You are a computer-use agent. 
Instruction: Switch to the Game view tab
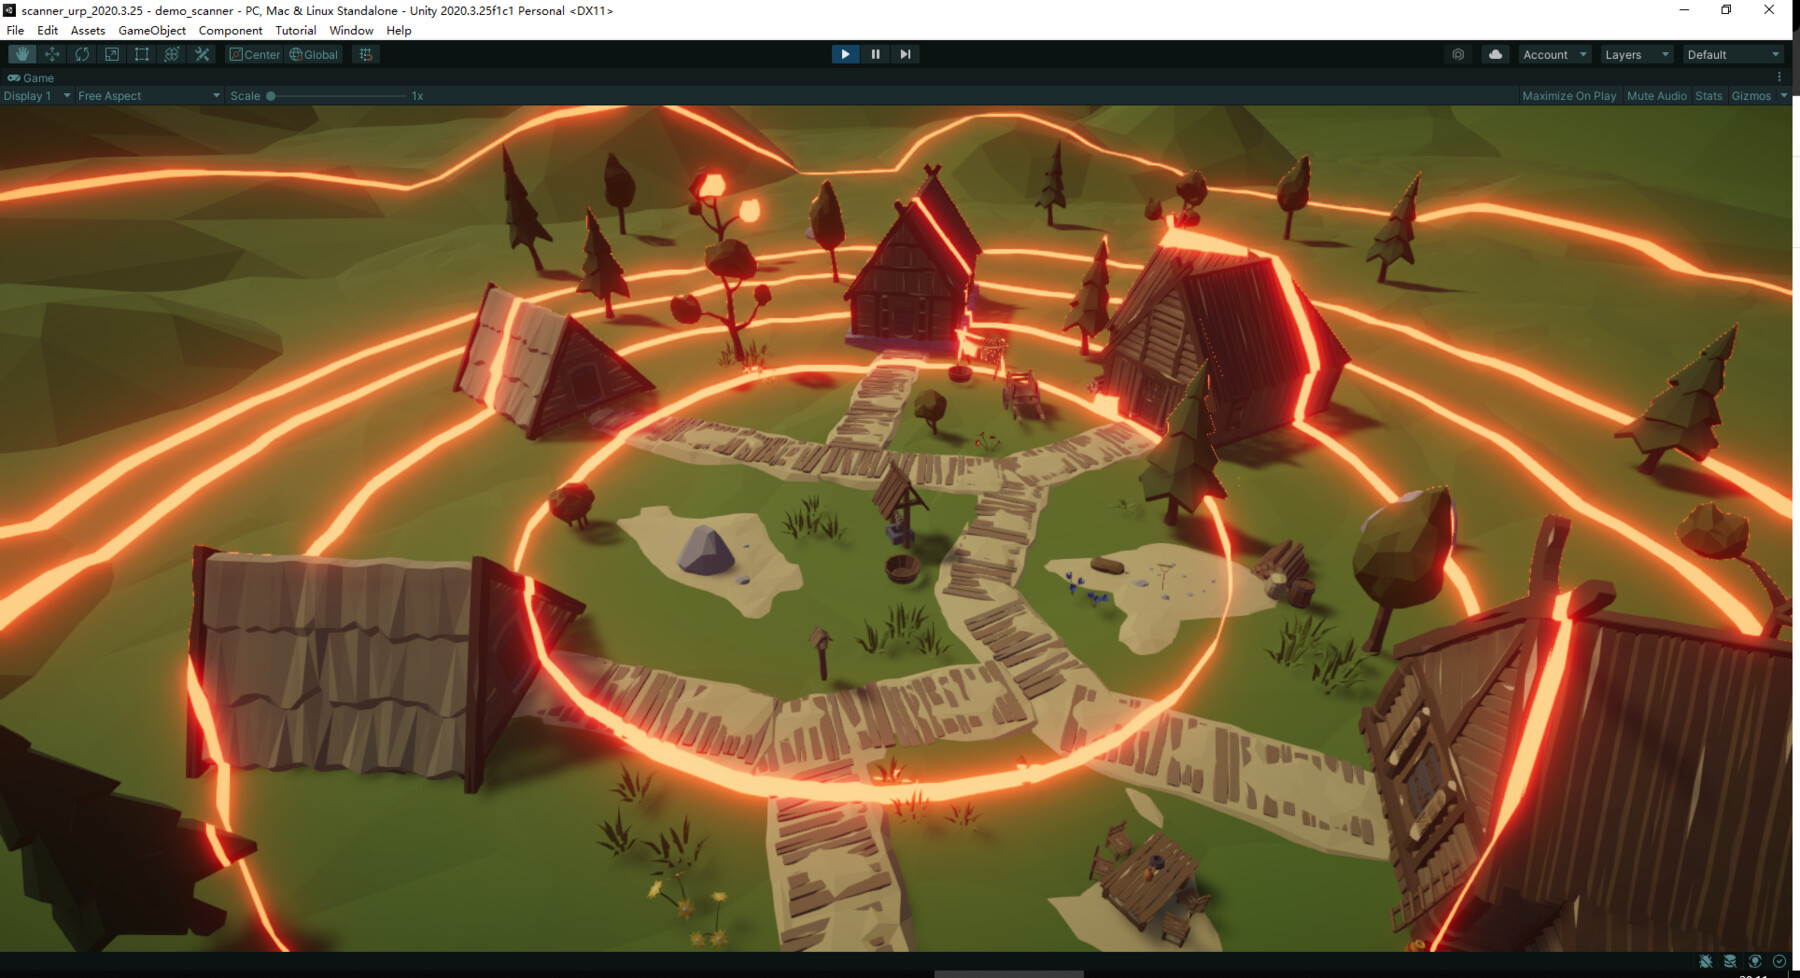[30, 77]
